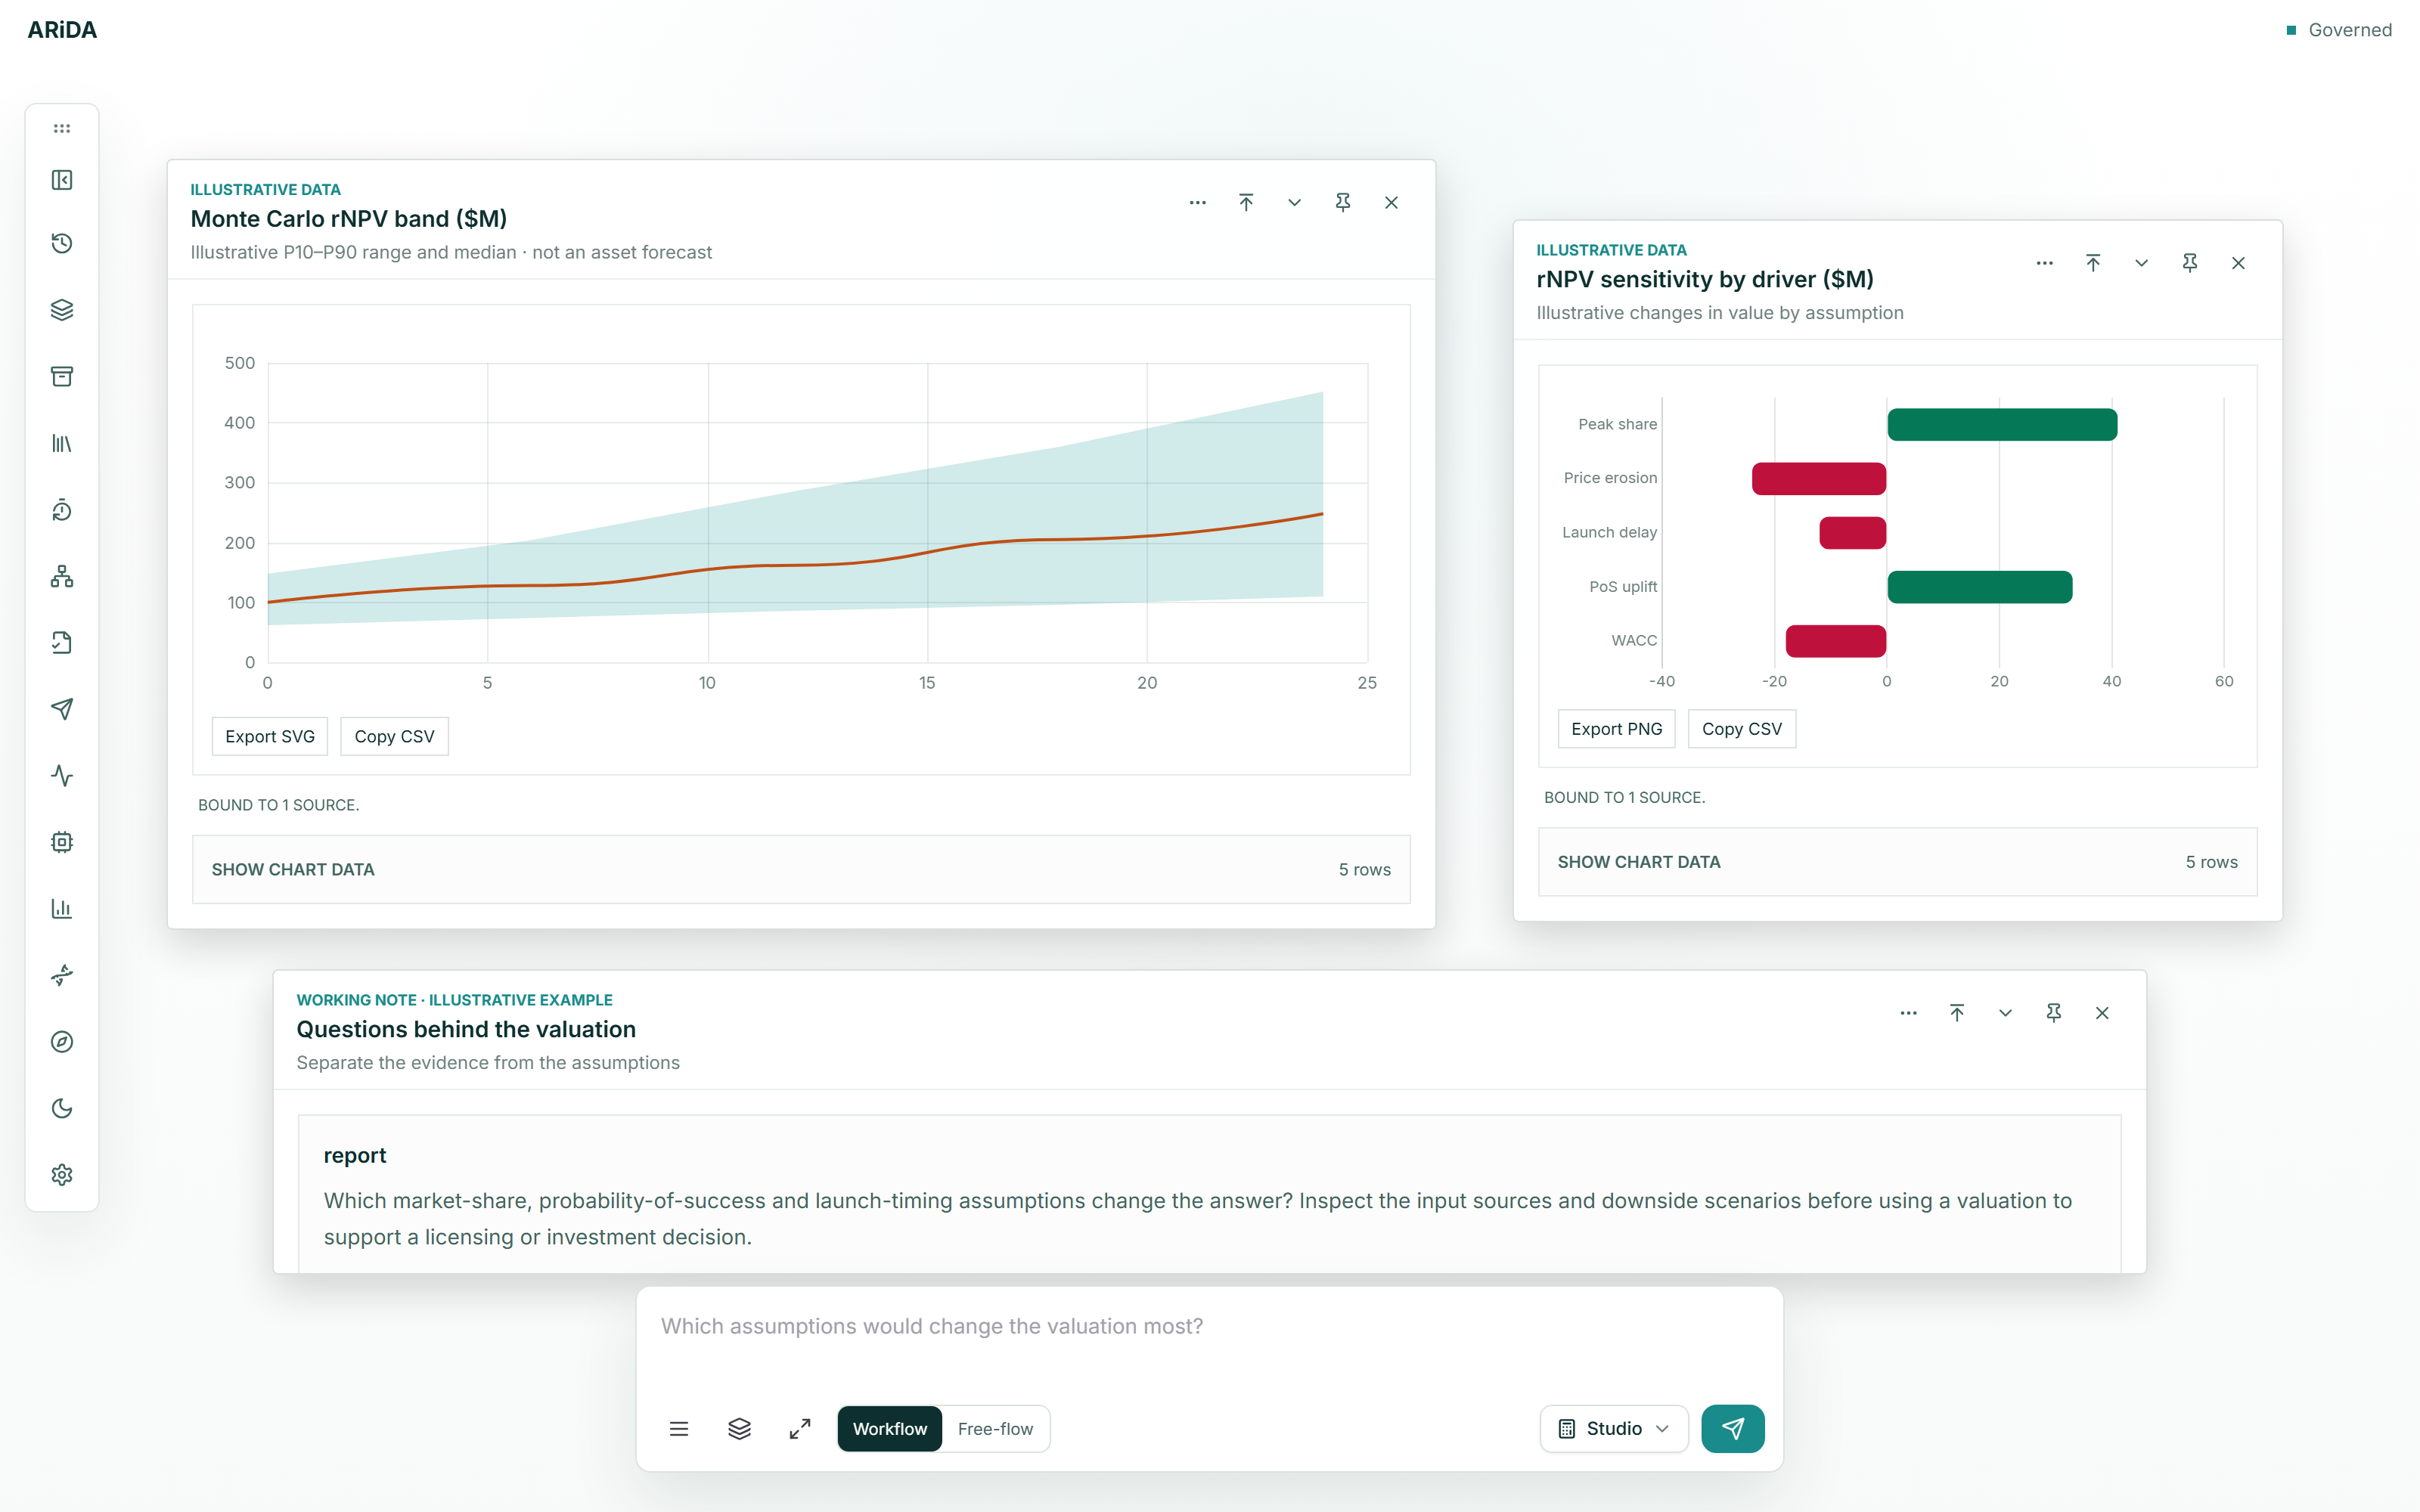Collapse Monte Carlo card with chevron

coord(1295,203)
